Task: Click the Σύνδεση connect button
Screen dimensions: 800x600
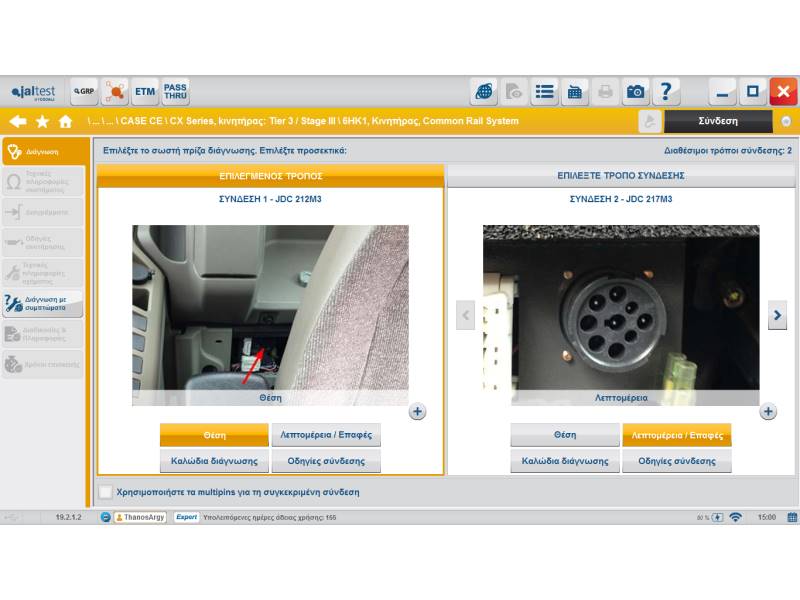Action: click(x=717, y=121)
